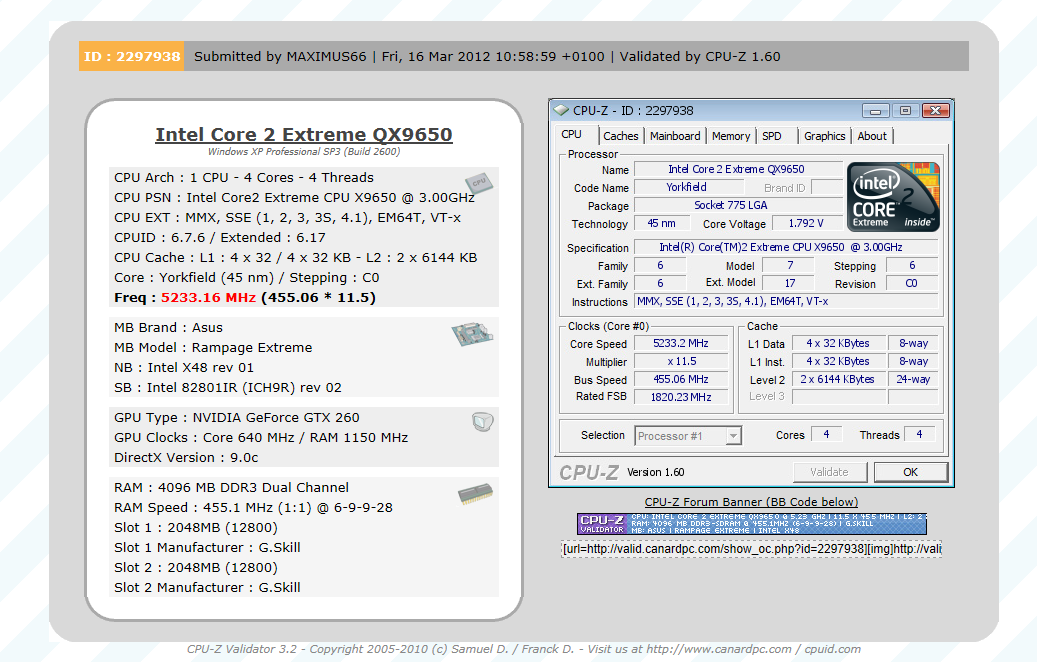
Task: Switch to the Caches tab
Action: (x=620, y=136)
